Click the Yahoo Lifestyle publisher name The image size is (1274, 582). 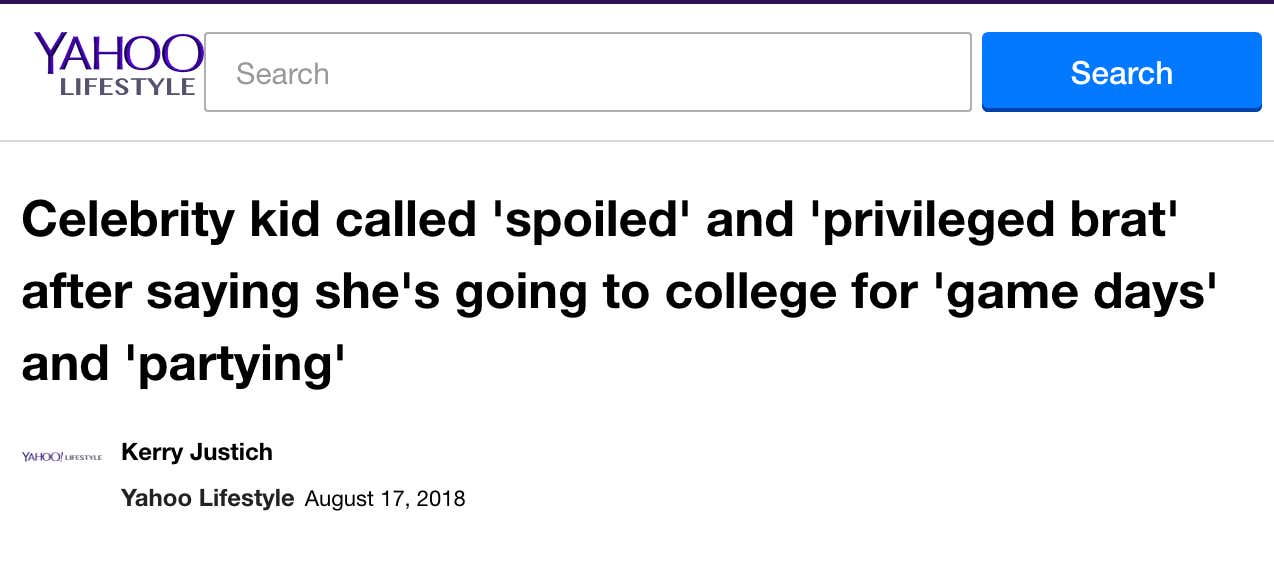pos(207,498)
